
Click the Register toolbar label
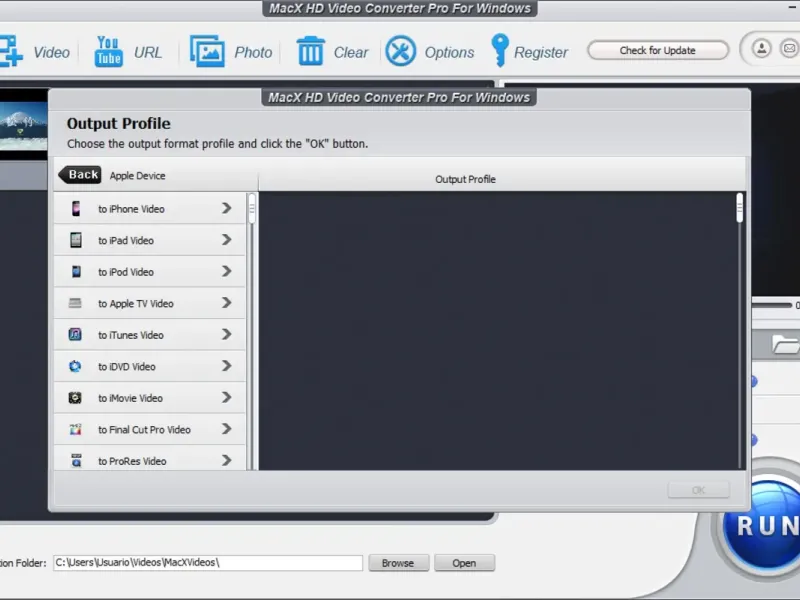coord(541,52)
